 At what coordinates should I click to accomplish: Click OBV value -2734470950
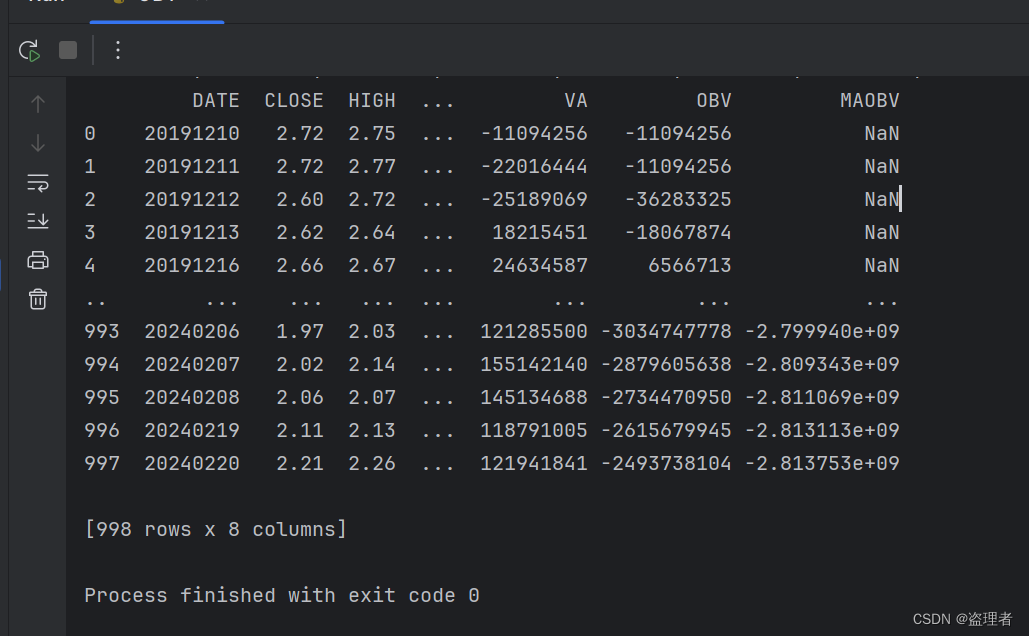point(666,397)
